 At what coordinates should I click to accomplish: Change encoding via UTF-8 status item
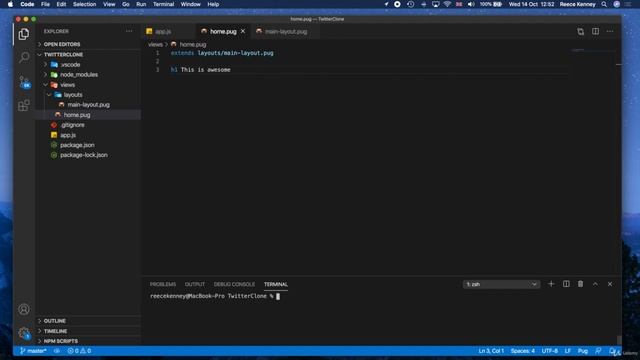(549, 351)
